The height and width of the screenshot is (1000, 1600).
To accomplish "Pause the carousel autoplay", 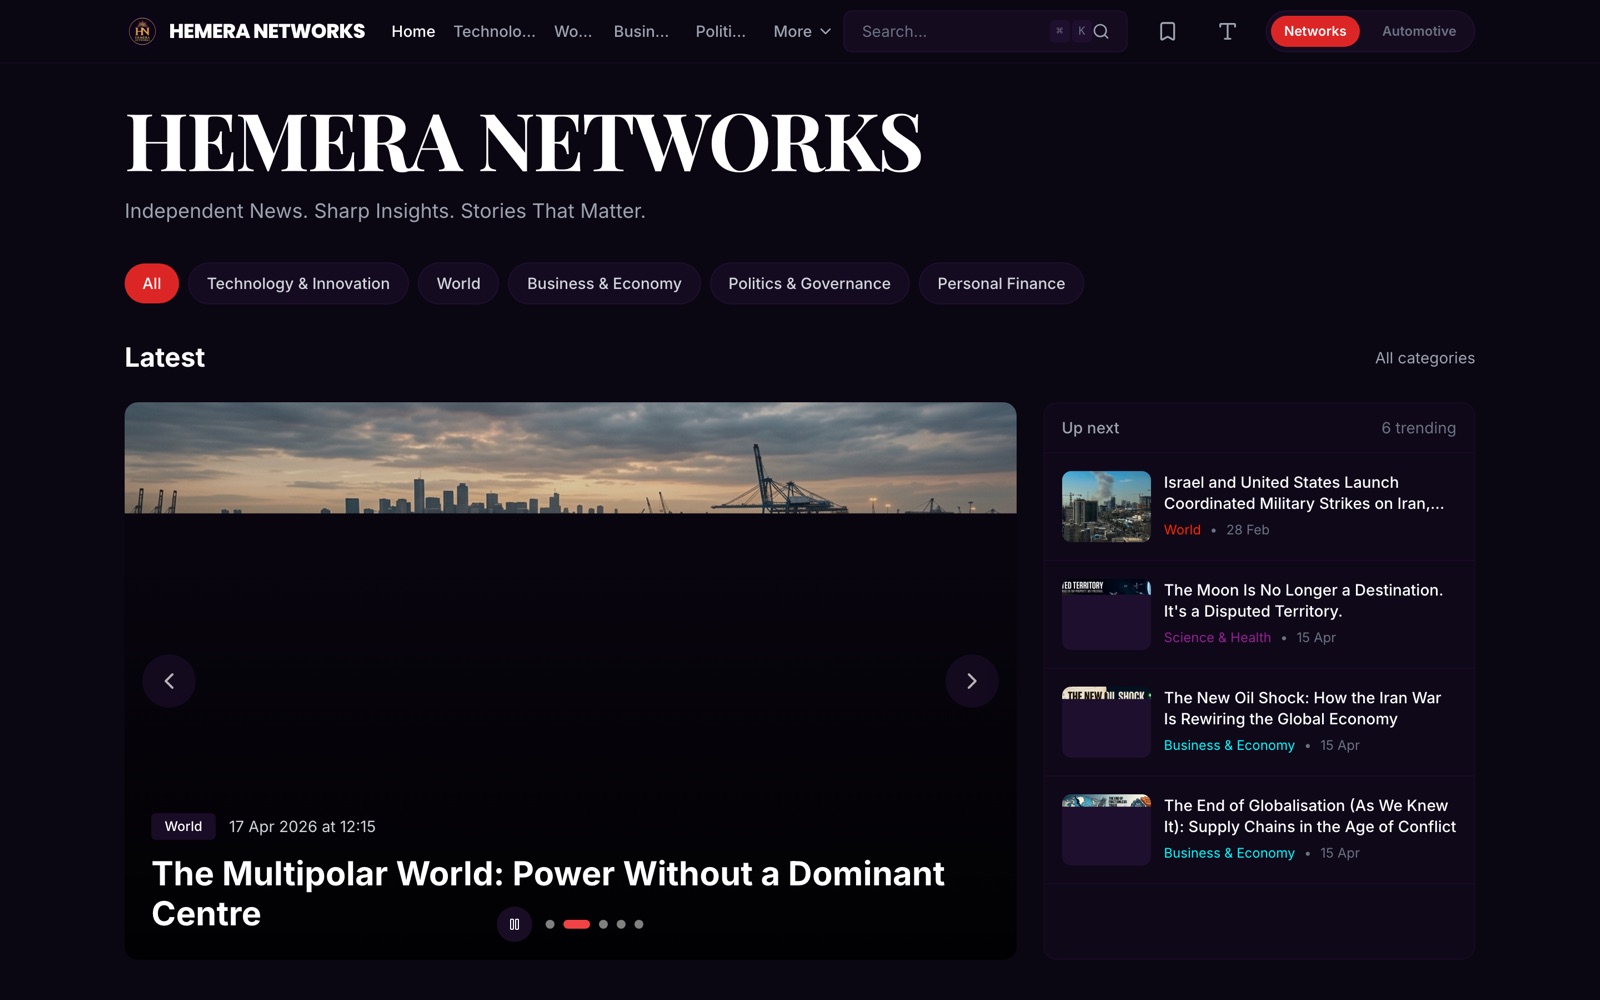I will pyautogui.click(x=514, y=924).
